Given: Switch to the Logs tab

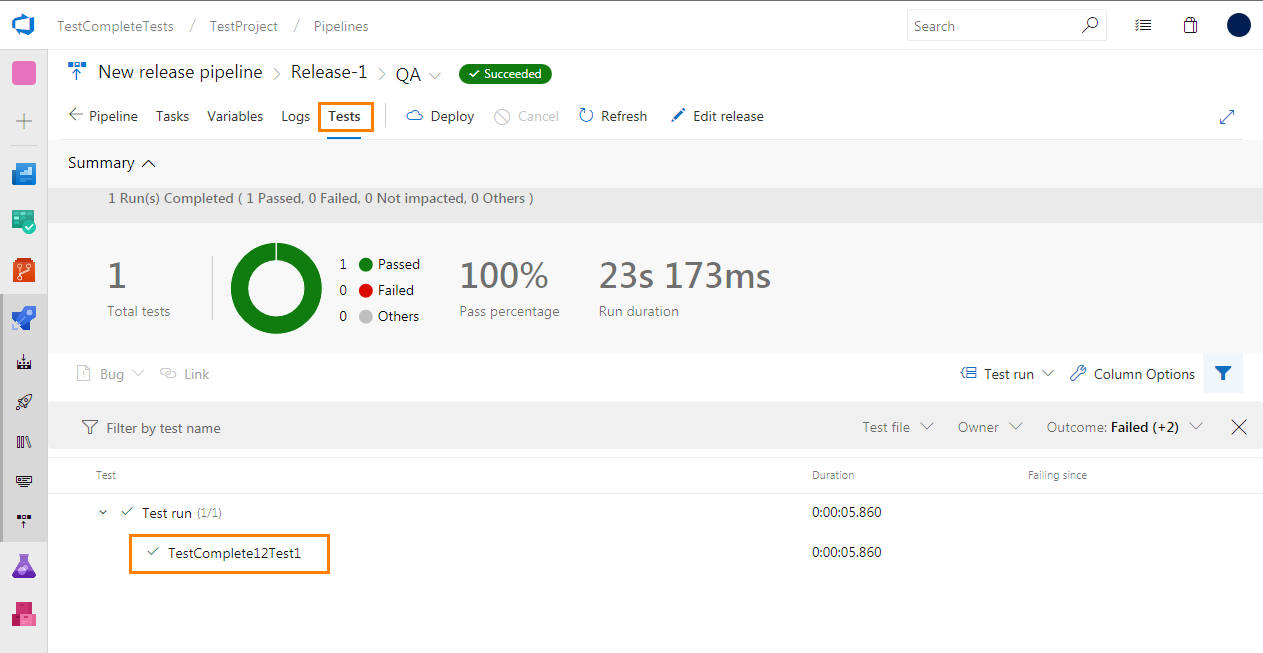Looking at the screenshot, I should coord(295,116).
